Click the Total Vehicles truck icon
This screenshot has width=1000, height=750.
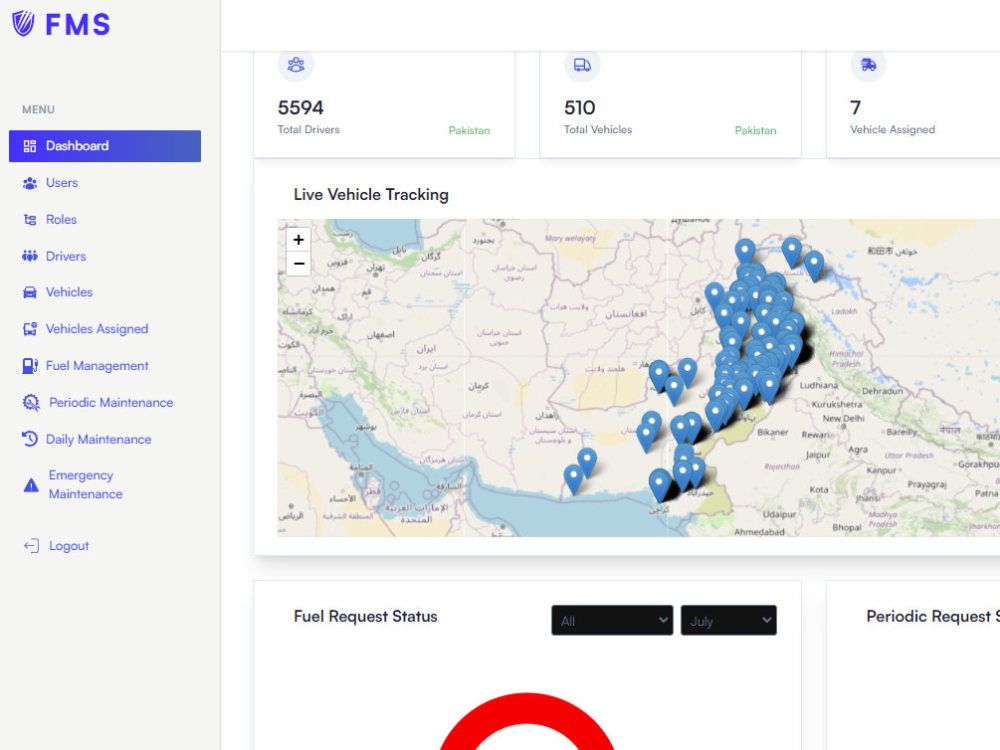pos(582,64)
